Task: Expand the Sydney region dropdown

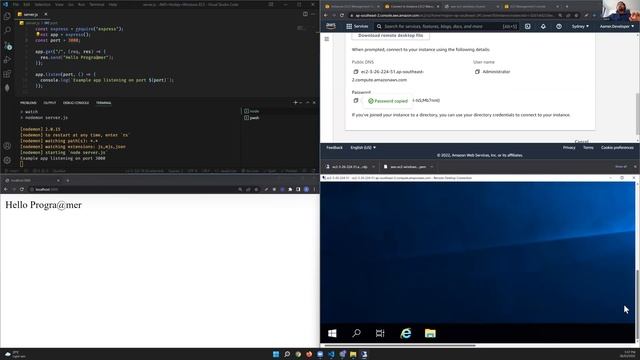Action: pos(580,26)
